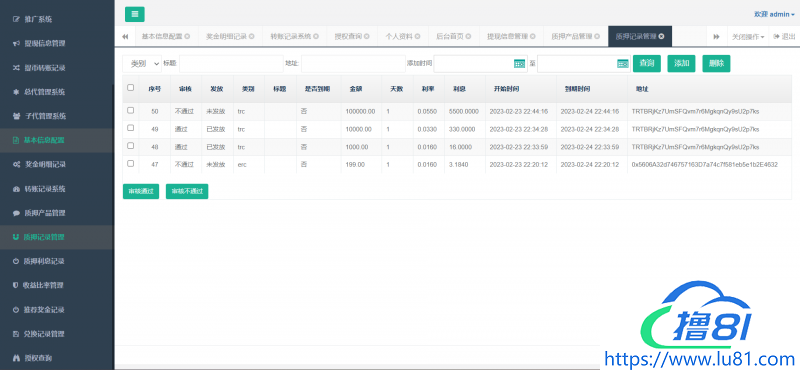
Task: Switch to the 授权查询 tab
Action: (x=352, y=37)
